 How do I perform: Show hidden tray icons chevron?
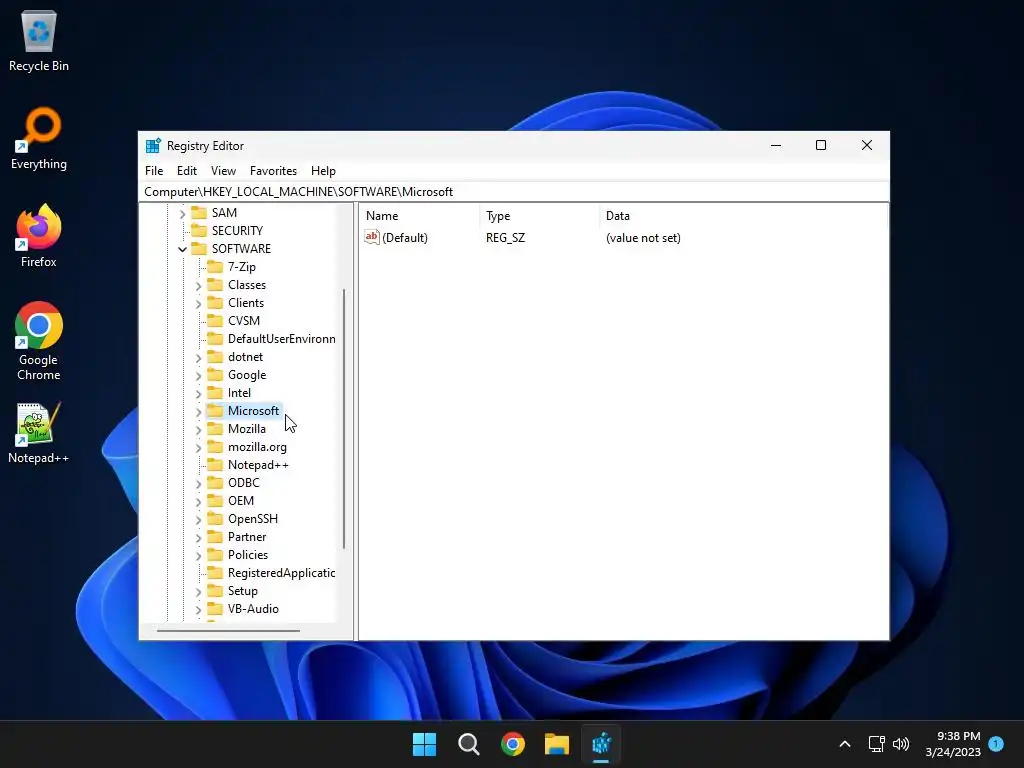point(844,744)
